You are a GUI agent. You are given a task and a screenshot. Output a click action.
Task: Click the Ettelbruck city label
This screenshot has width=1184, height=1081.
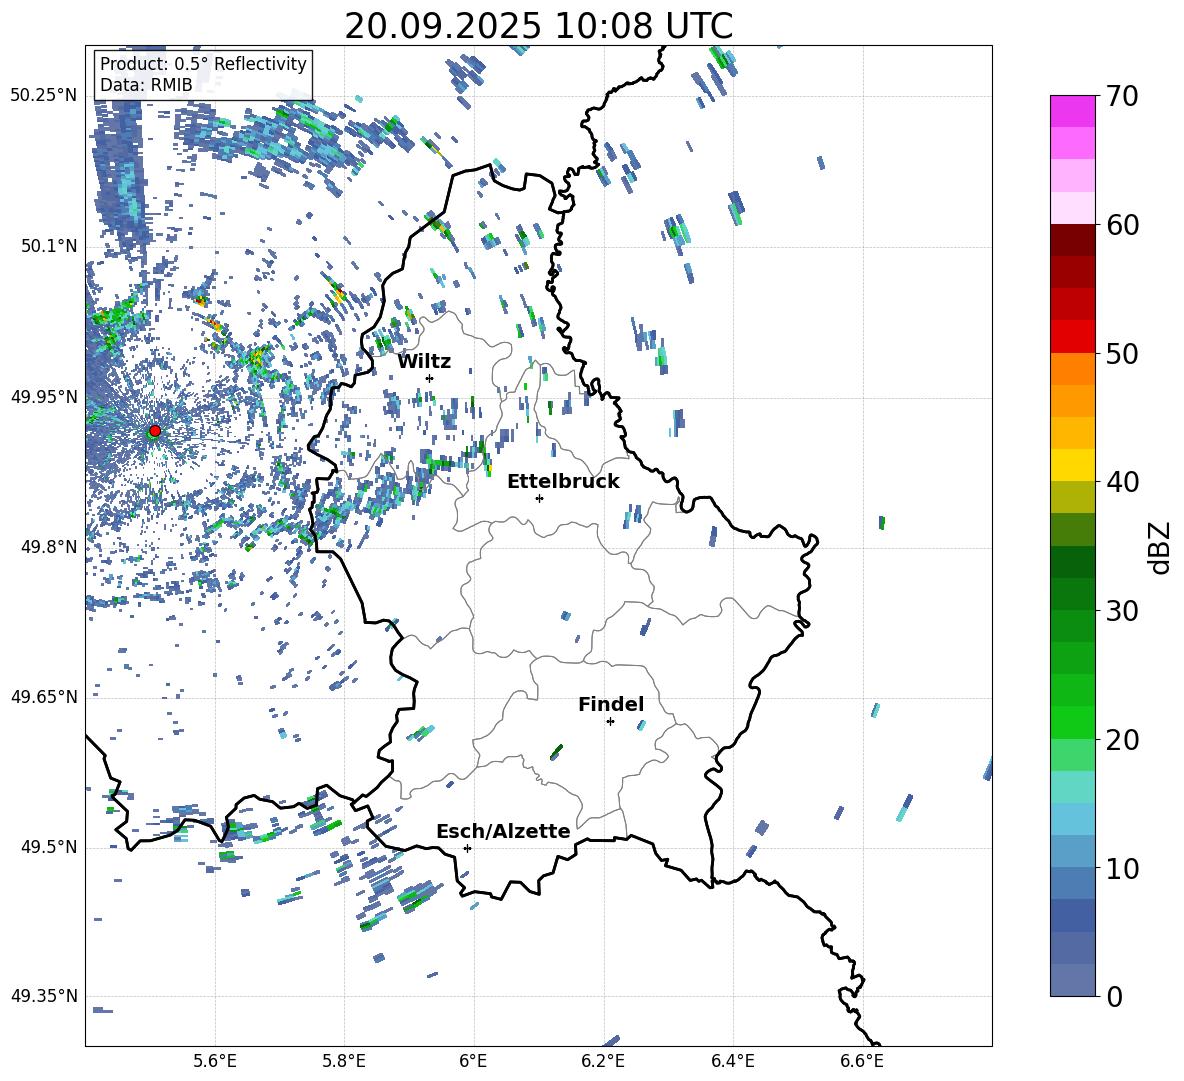point(563,482)
